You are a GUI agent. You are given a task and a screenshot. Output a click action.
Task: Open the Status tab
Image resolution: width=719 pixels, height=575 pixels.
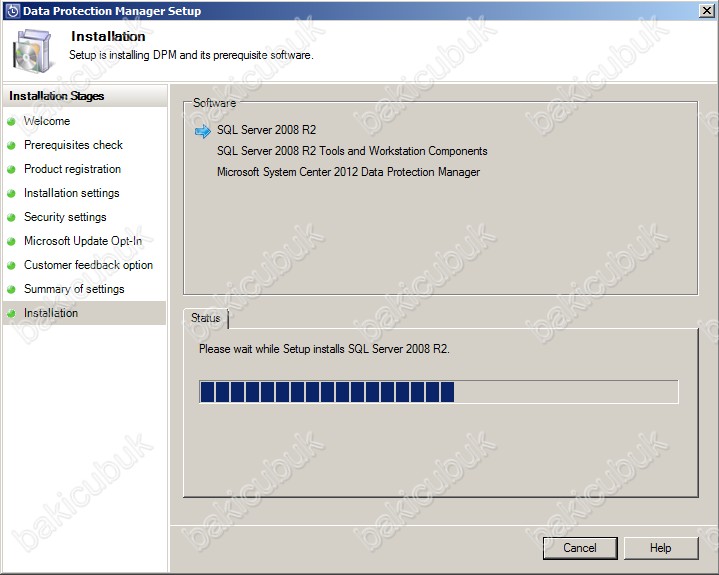click(x=205, y=318)
